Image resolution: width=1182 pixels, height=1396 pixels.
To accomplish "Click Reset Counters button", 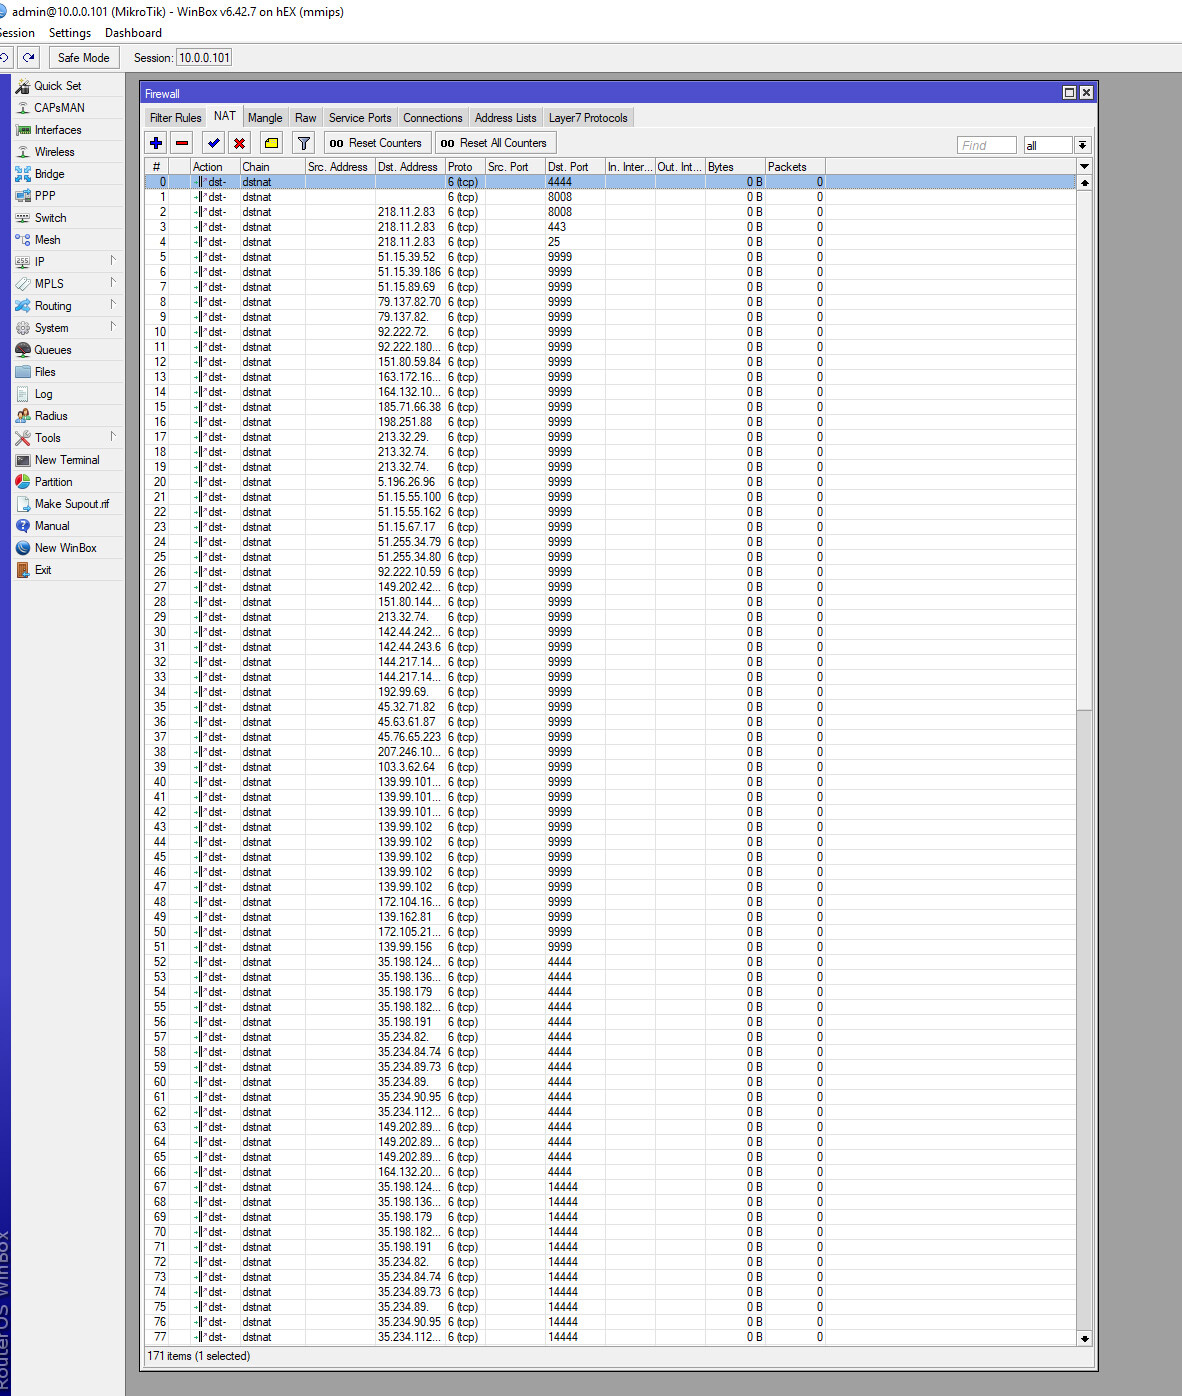I will click(x=377, y=143).
